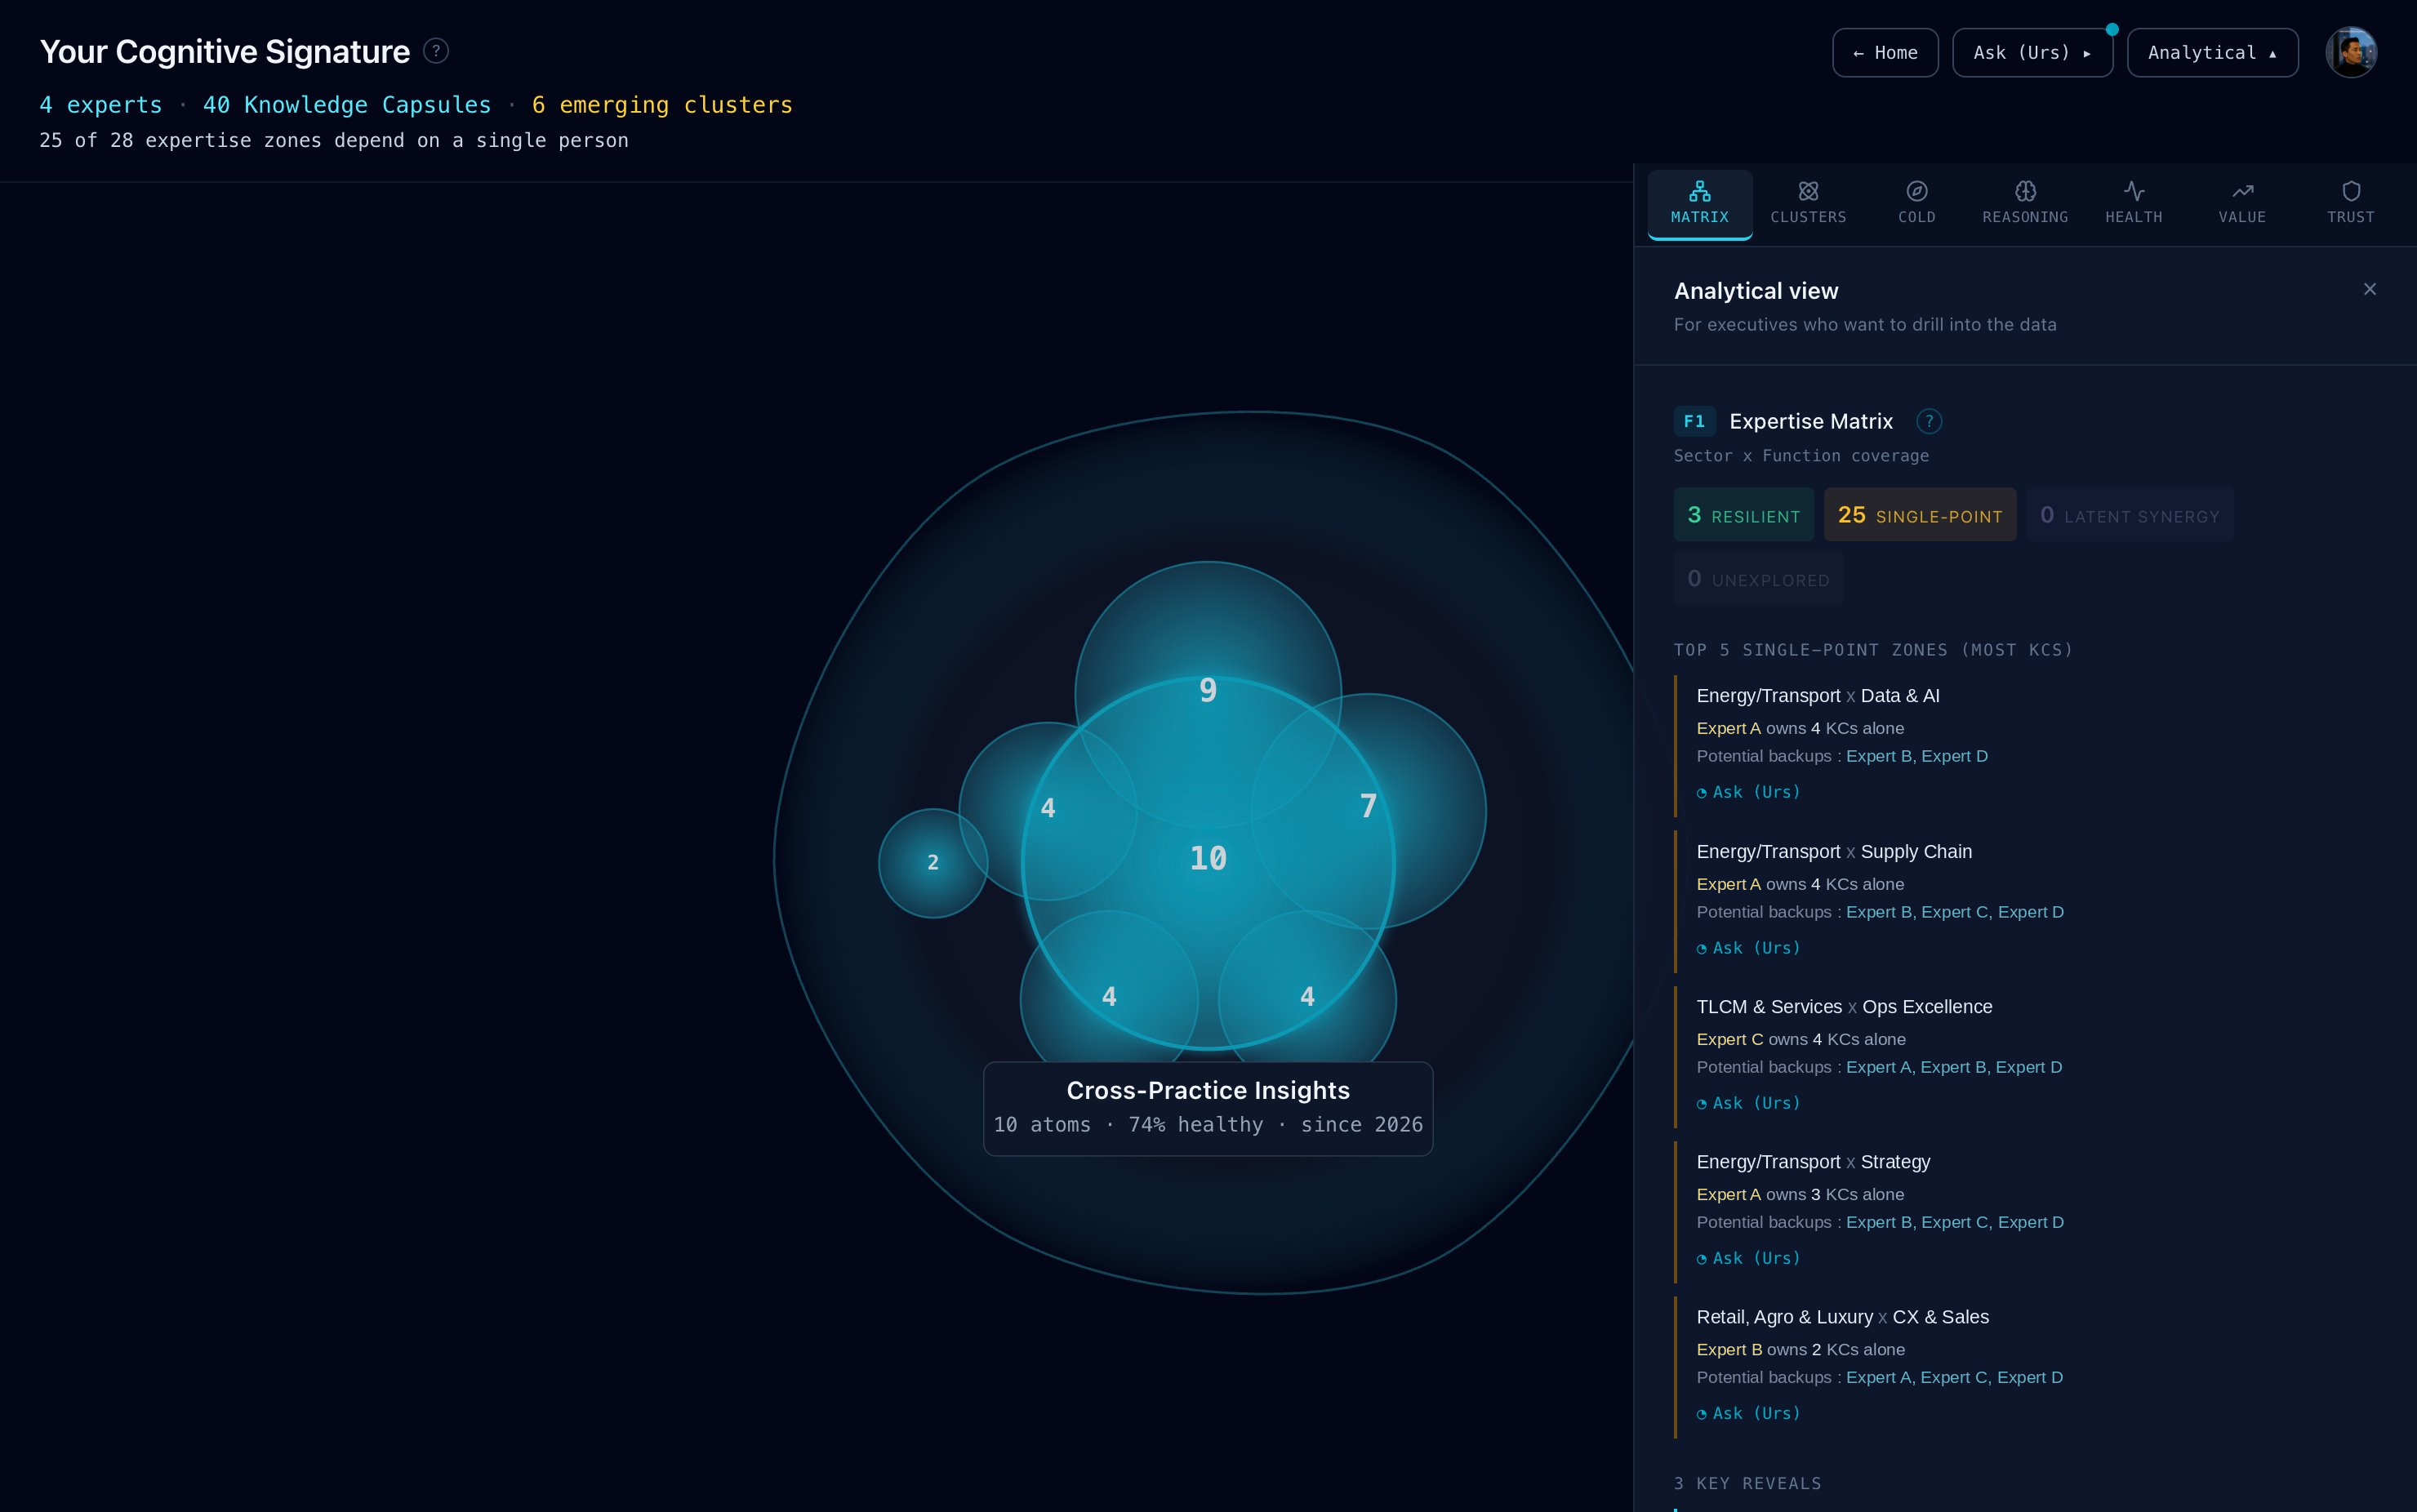The height and width of the screenshot is (1512, 2417).
Task: Open the Energy/Transport x Data & AI zone title
Action: (x=1817, y=696)
